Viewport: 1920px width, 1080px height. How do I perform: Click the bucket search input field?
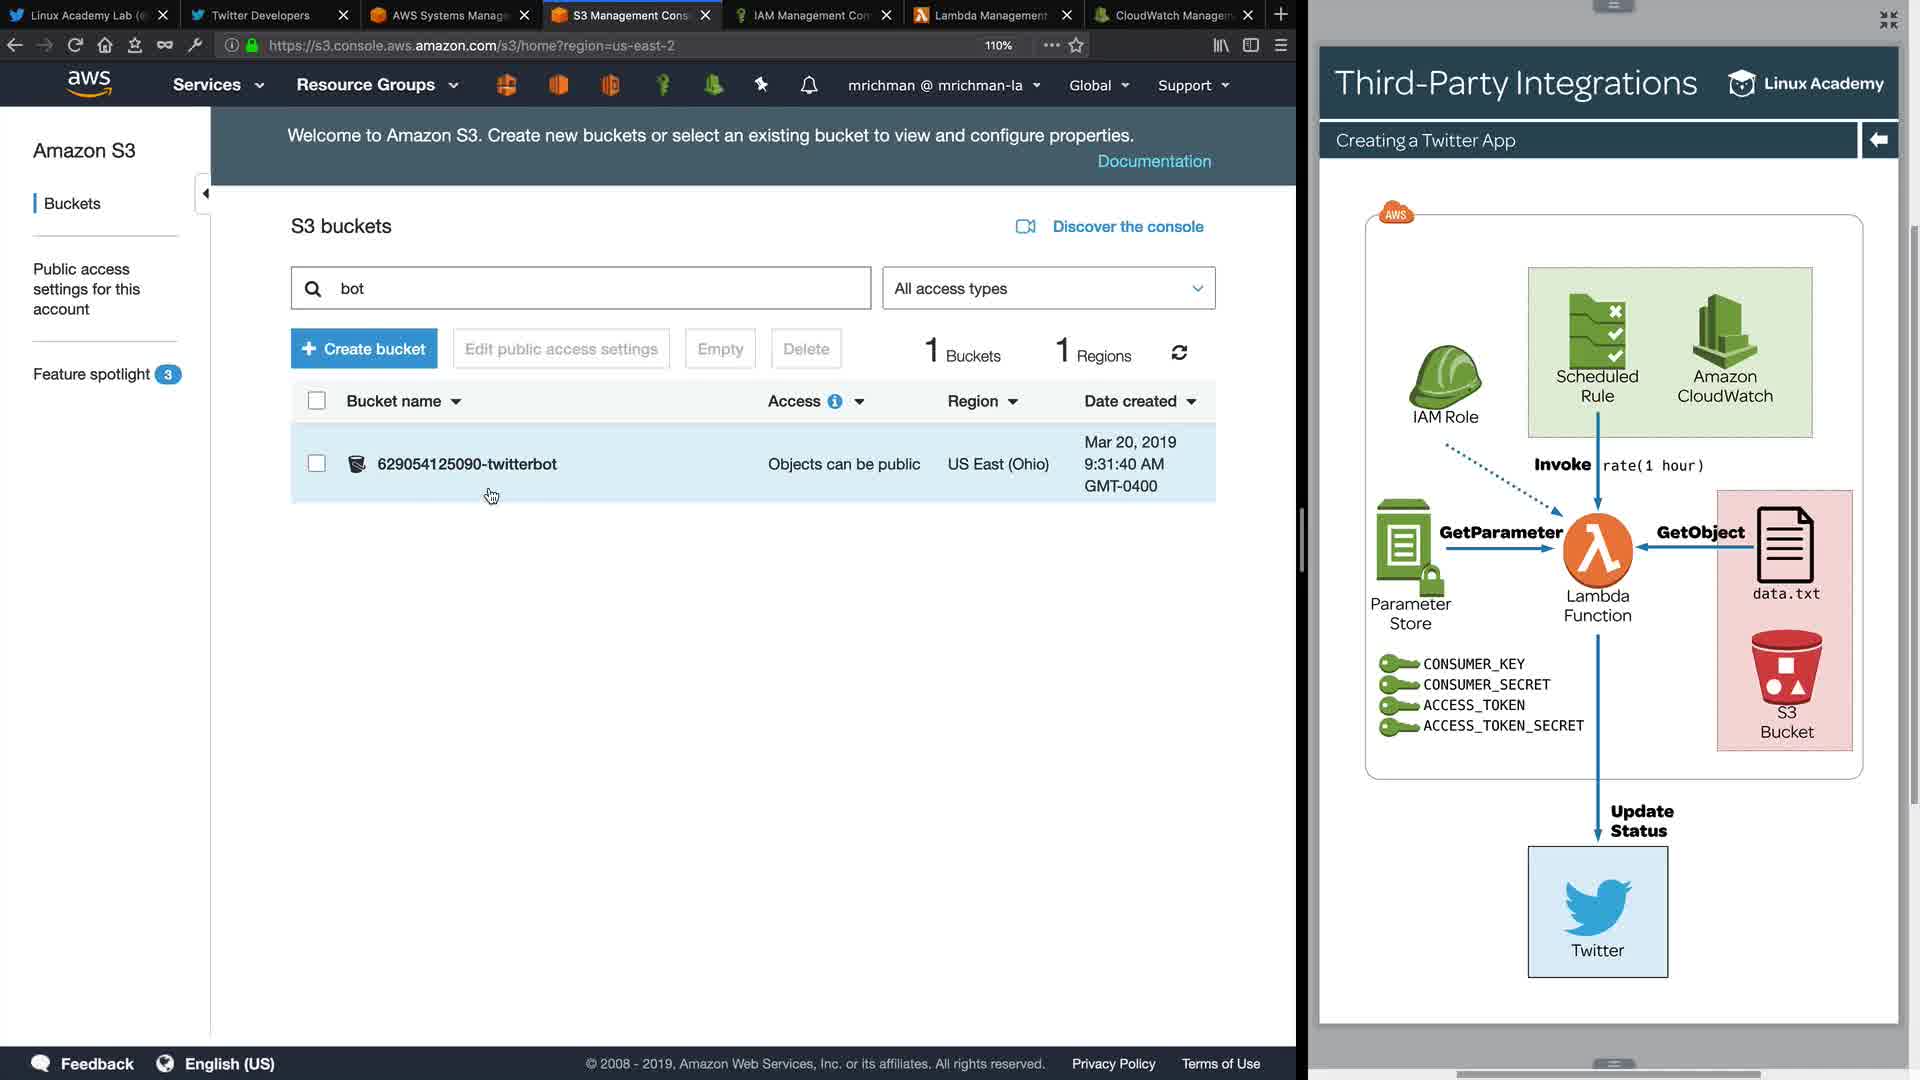pos(600,288)
